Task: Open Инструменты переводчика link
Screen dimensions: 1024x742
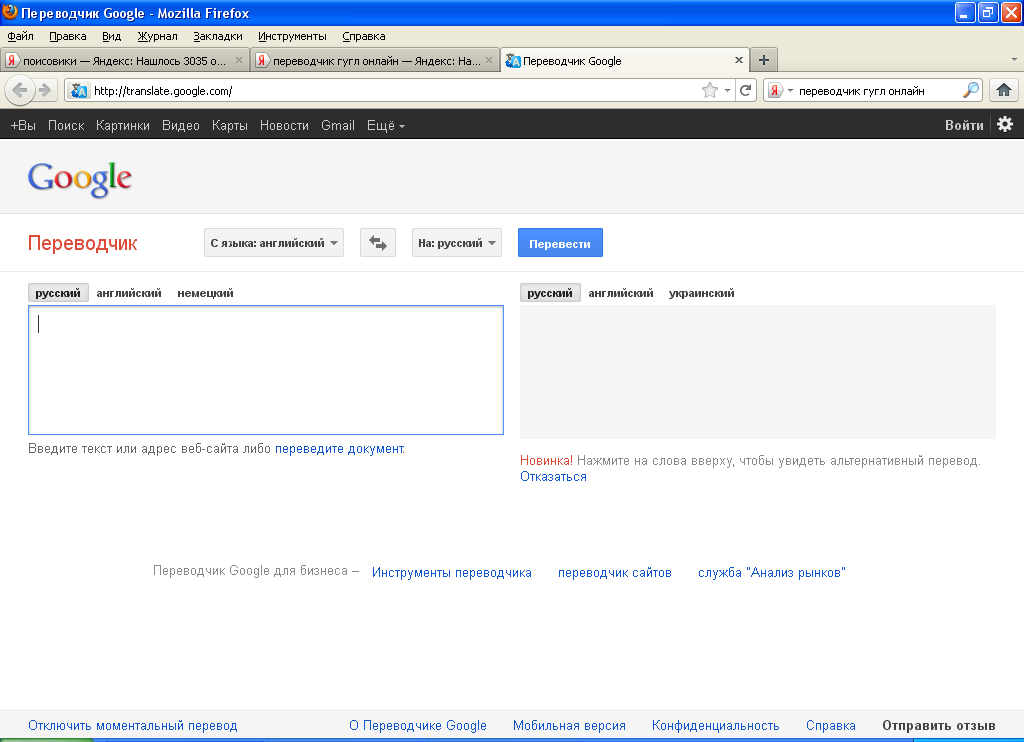Action: coord(451,573)
